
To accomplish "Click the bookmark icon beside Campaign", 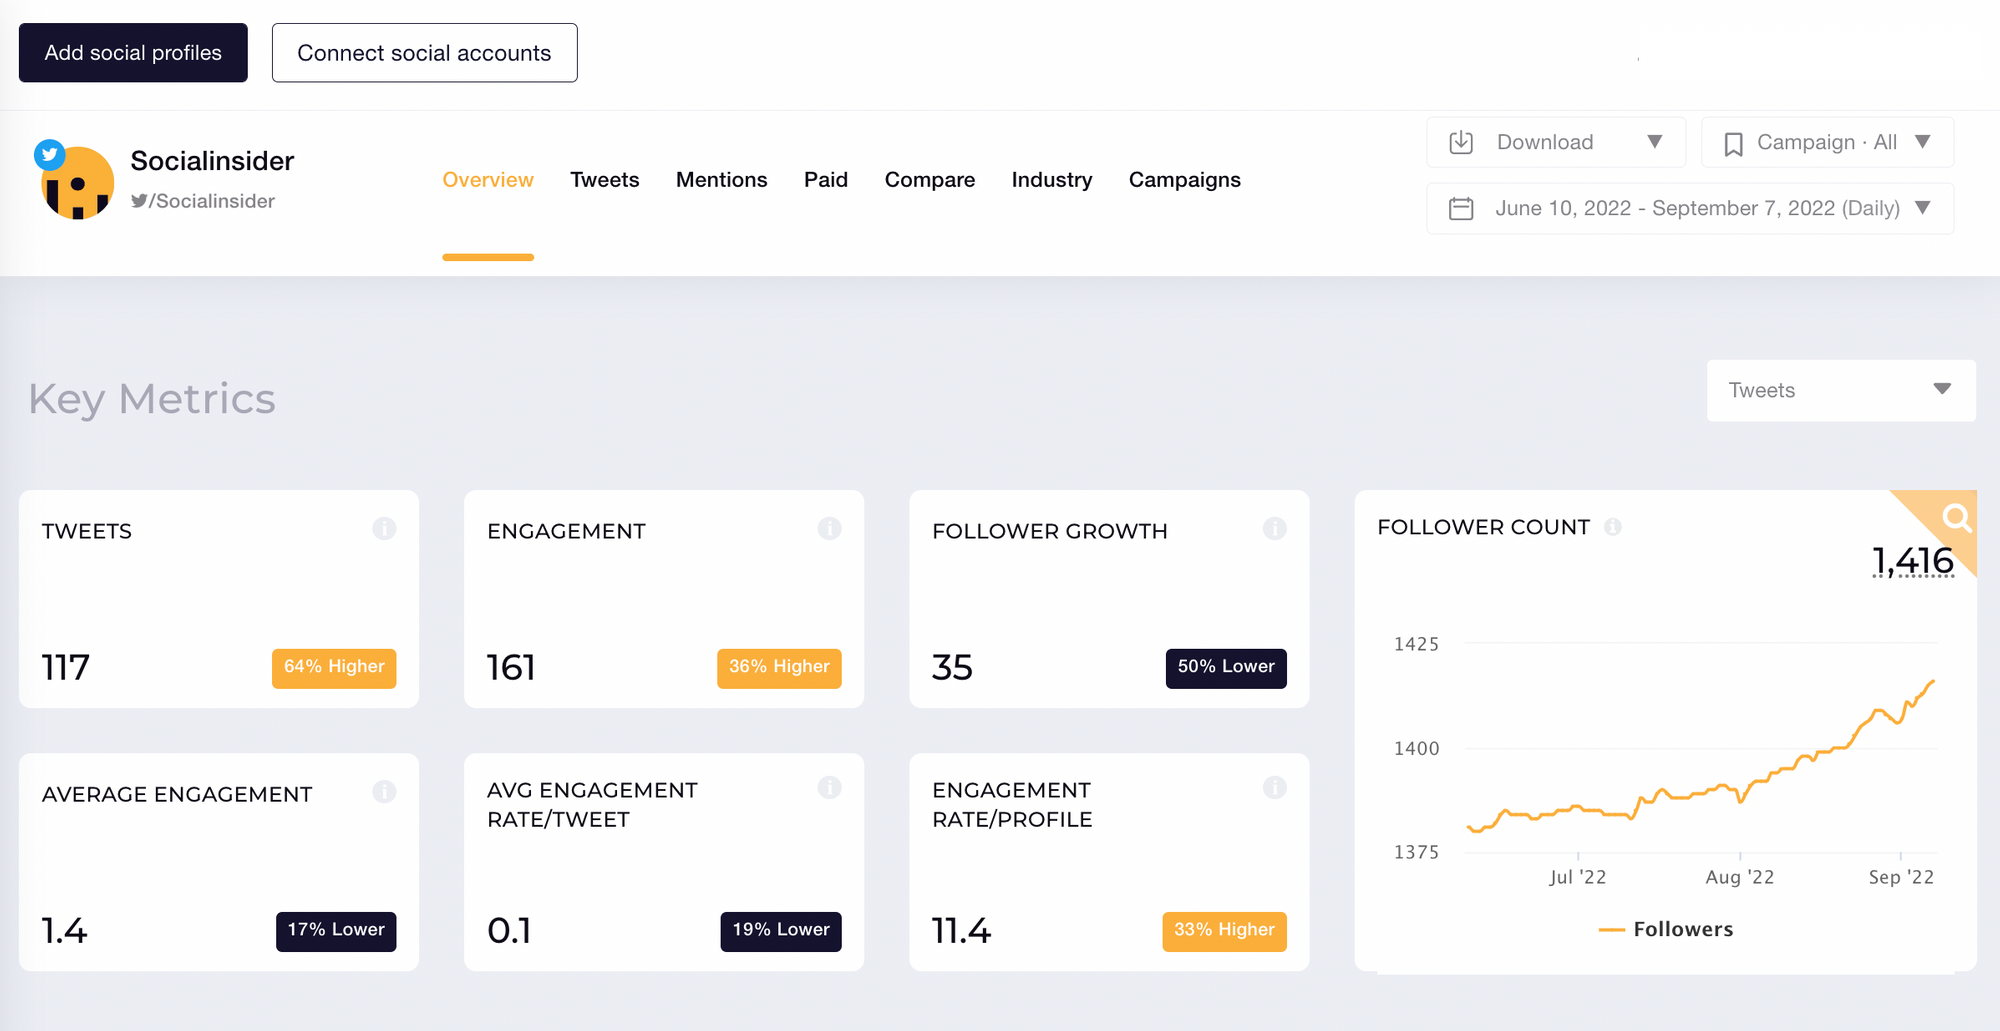I will tap(1733, 144).
